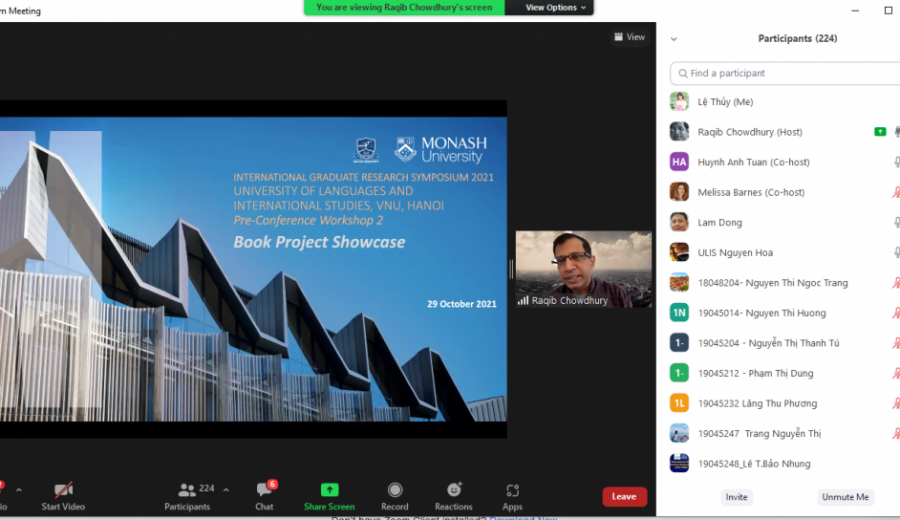
Task: Click the Unmute Me button
Action: 845,497
